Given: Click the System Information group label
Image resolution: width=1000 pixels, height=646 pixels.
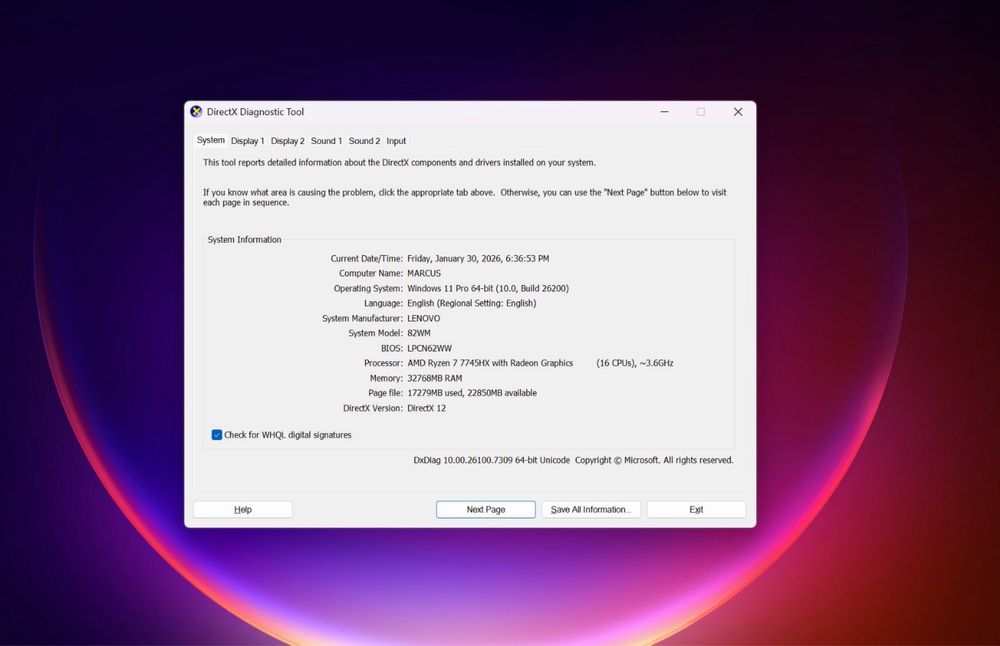Looking at the screenshot, I should click(x=244, y=240).
